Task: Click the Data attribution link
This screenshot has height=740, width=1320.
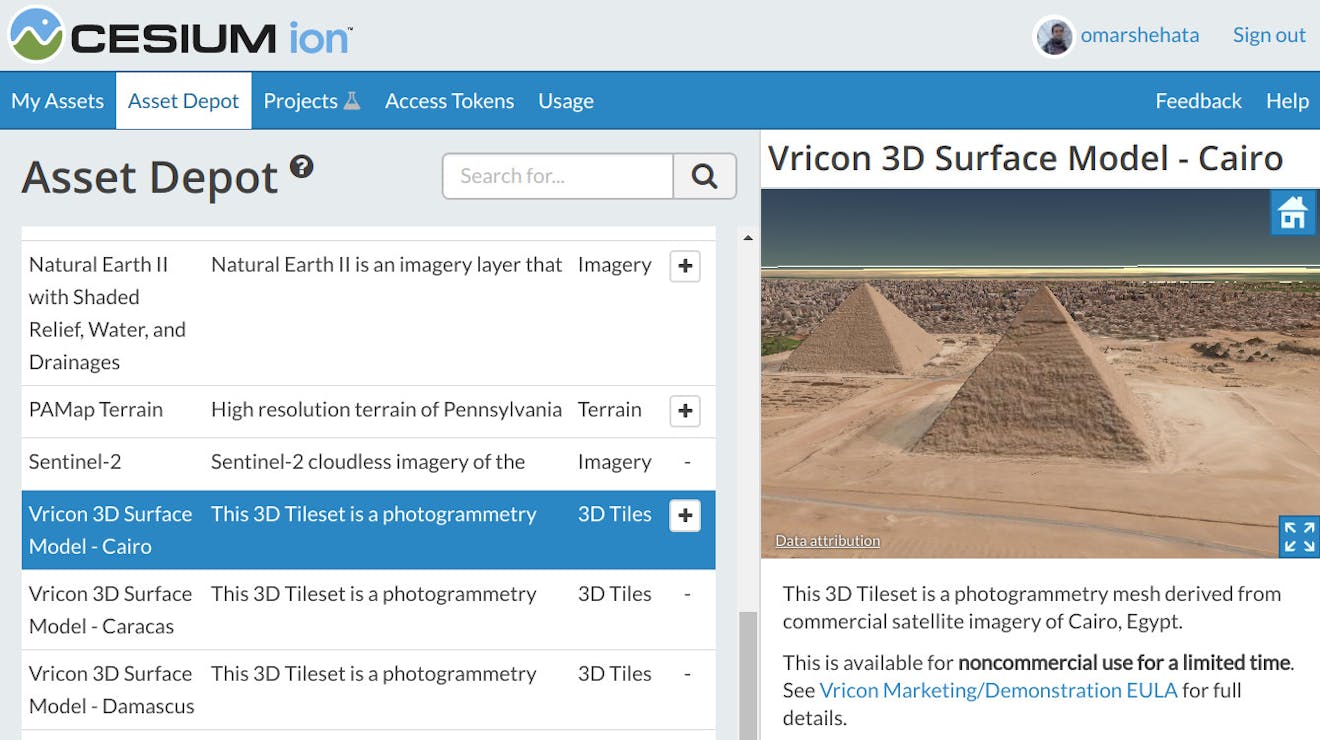Action: pyautogui.click(x=826, y=540)
